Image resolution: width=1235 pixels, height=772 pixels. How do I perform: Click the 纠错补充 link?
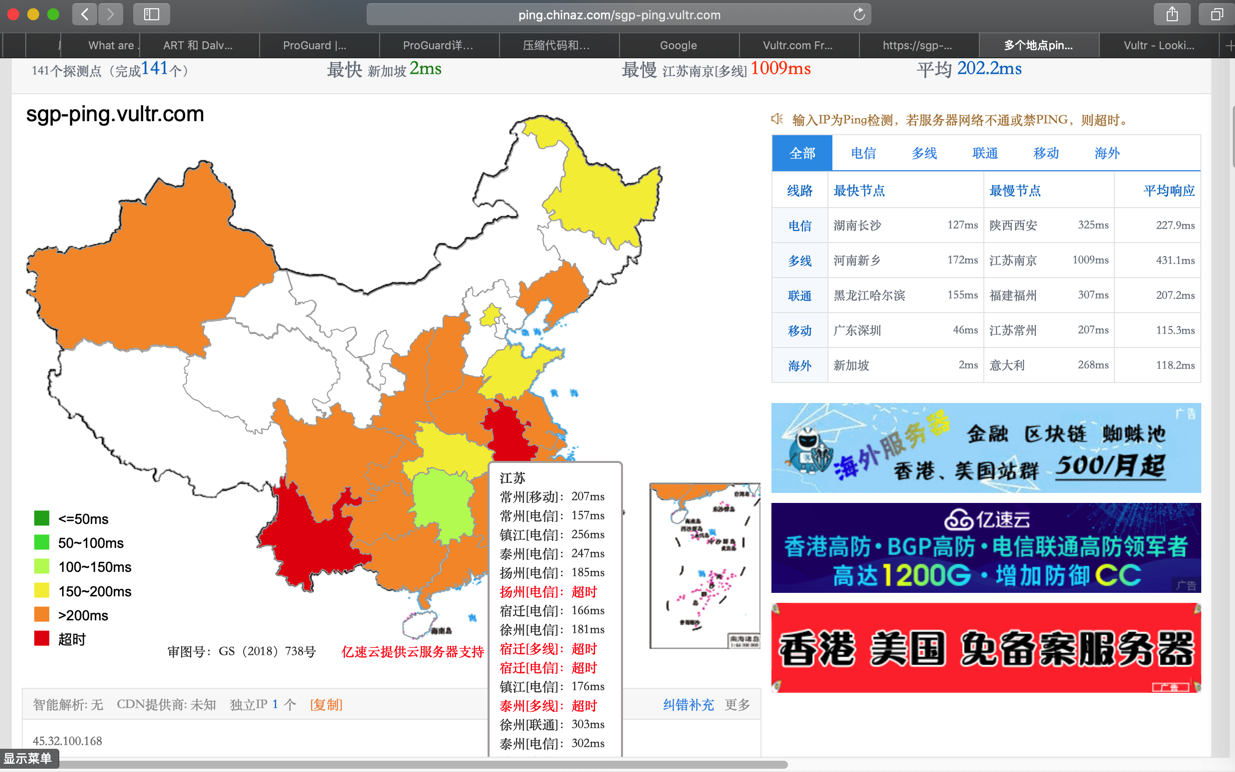tap(688, 705)
